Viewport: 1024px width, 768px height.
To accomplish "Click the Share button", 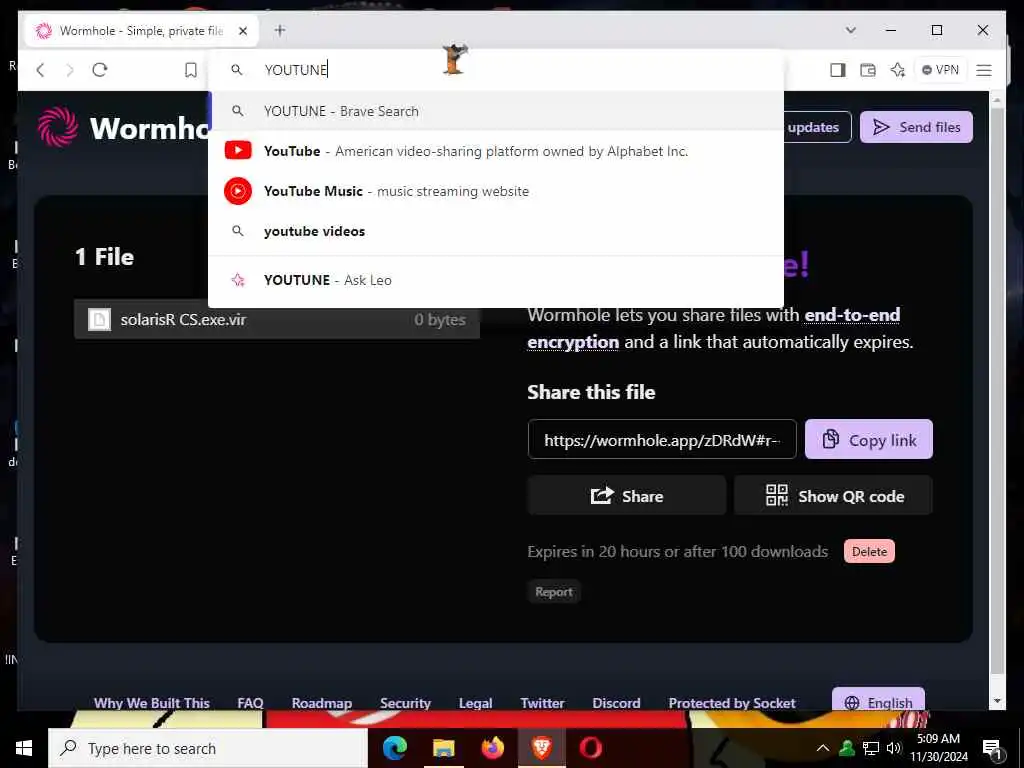I will coord(627,496).
